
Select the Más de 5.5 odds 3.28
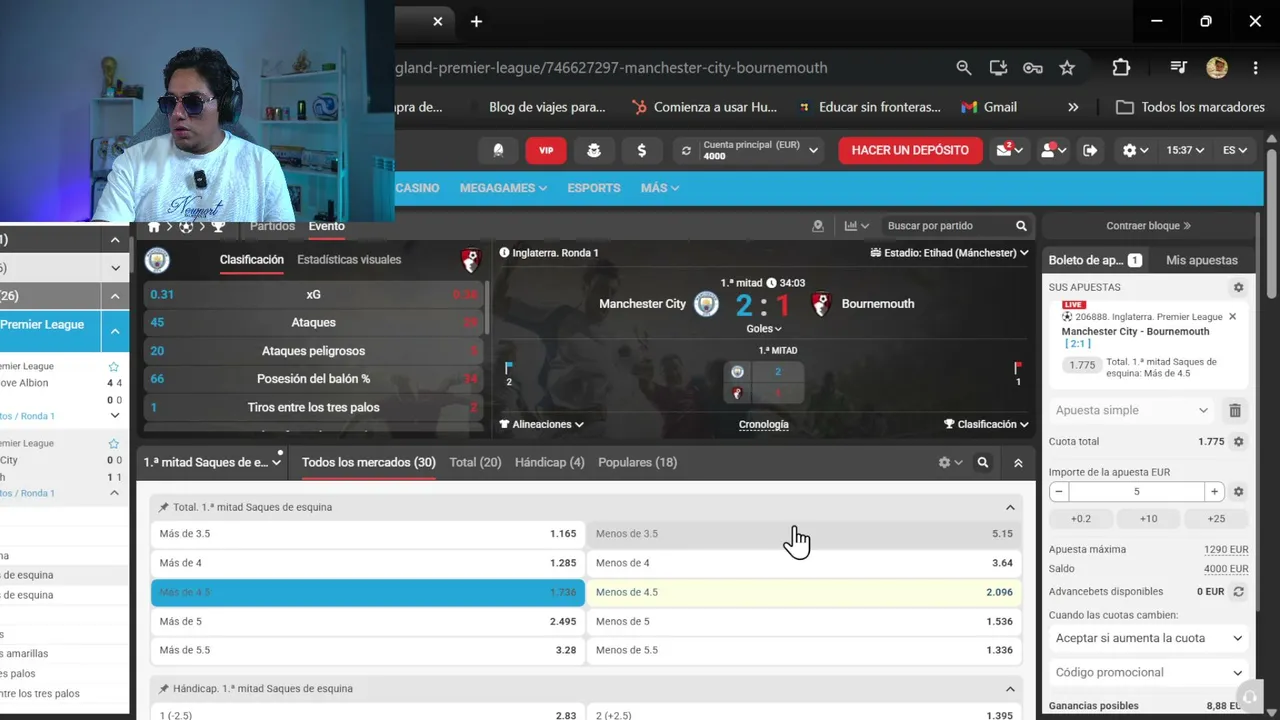[368, 650]
